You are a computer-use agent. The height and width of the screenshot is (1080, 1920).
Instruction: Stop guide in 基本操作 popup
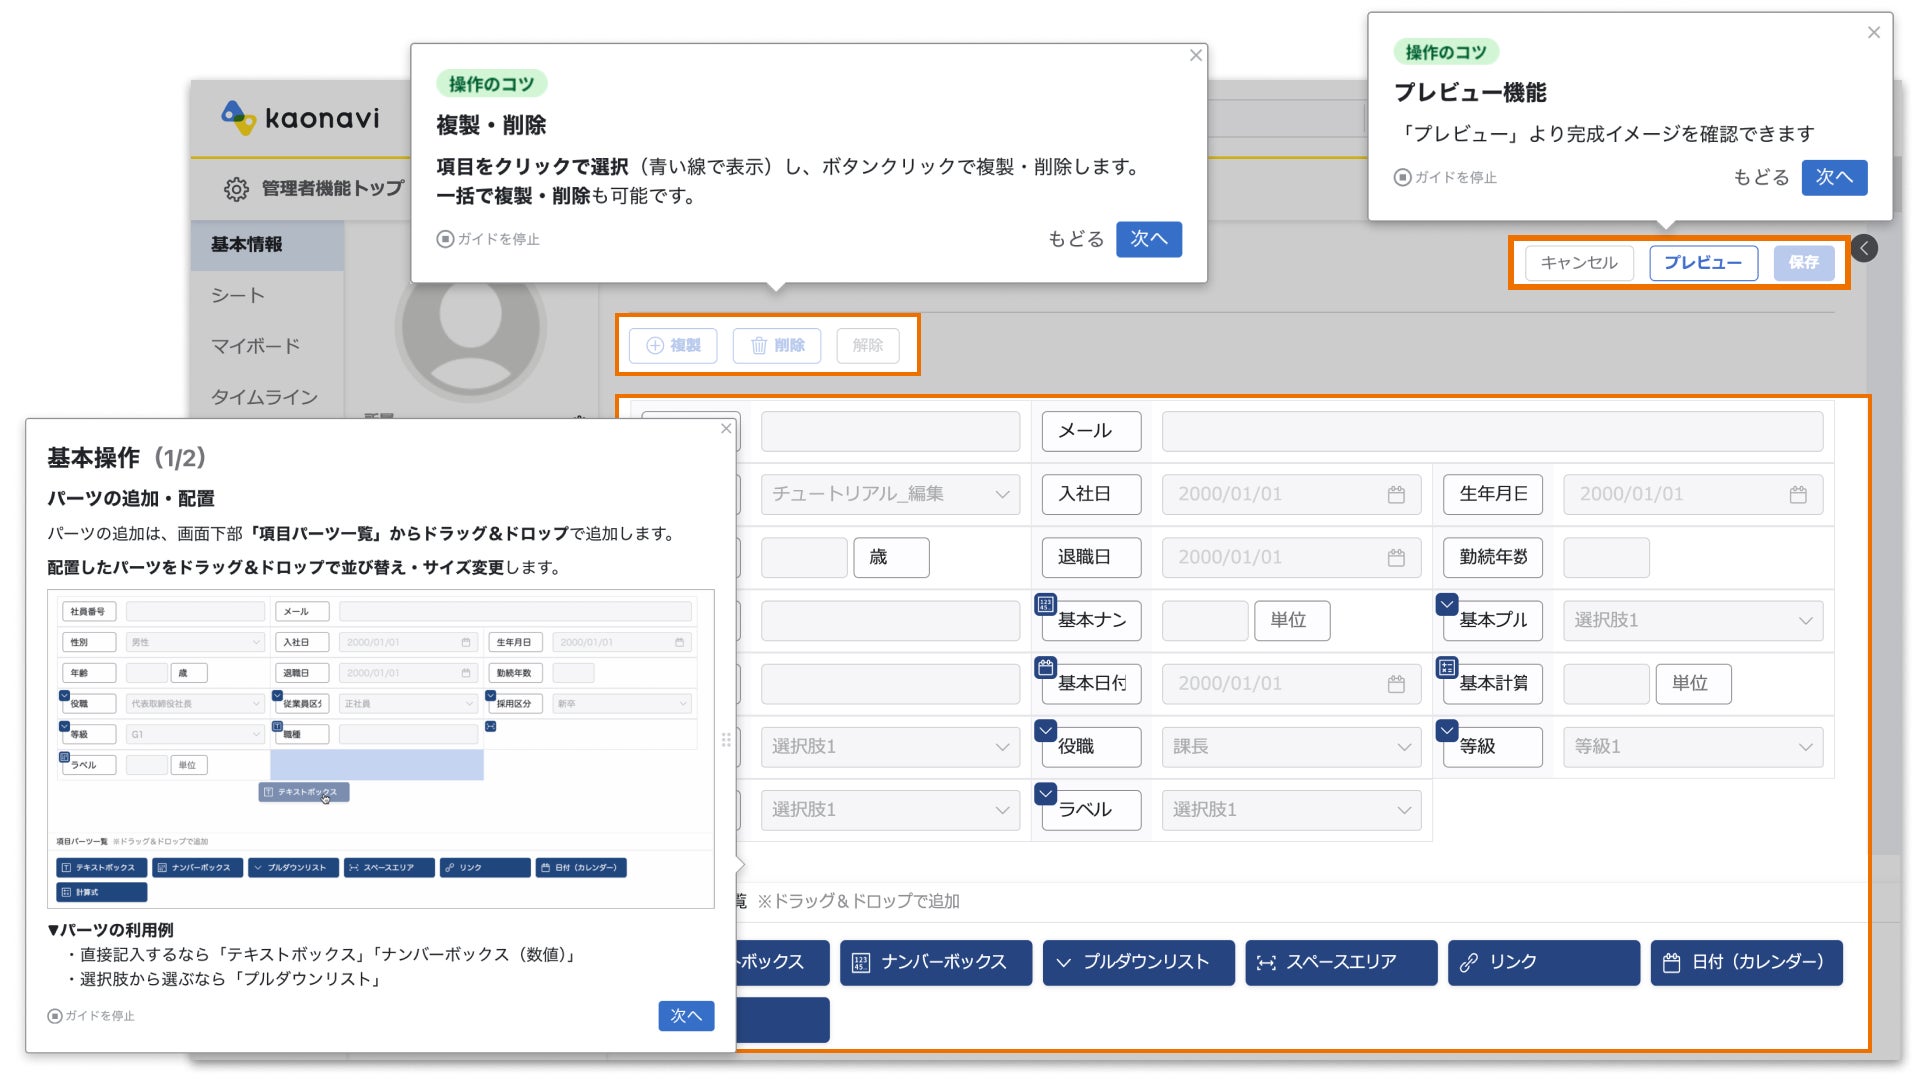click(x=91, y=1016)
